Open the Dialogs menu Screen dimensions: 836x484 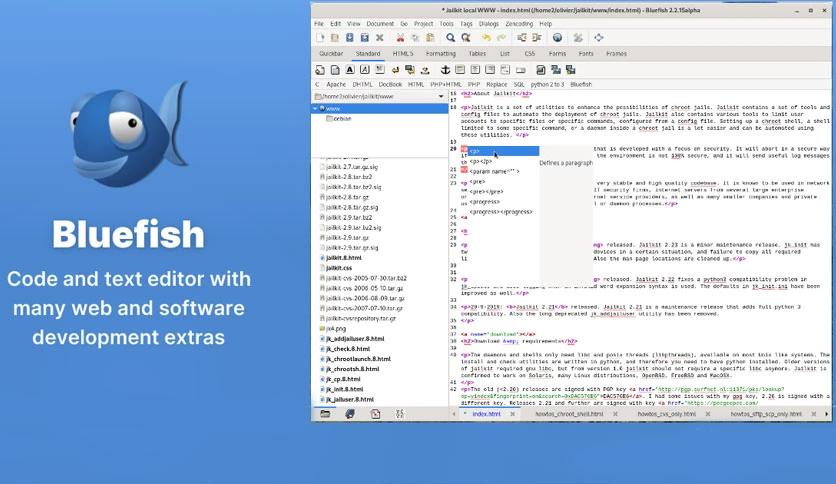pos(488,24)
